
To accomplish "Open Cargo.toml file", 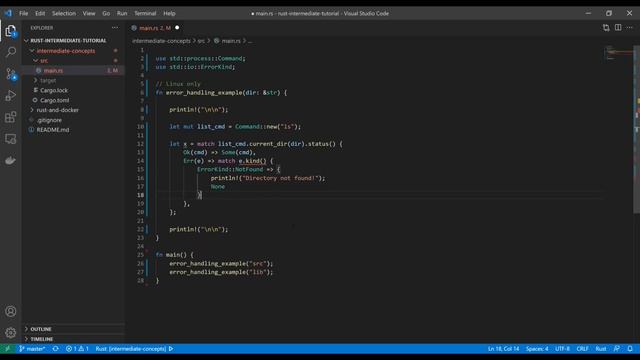I will (x=54, y=100).
